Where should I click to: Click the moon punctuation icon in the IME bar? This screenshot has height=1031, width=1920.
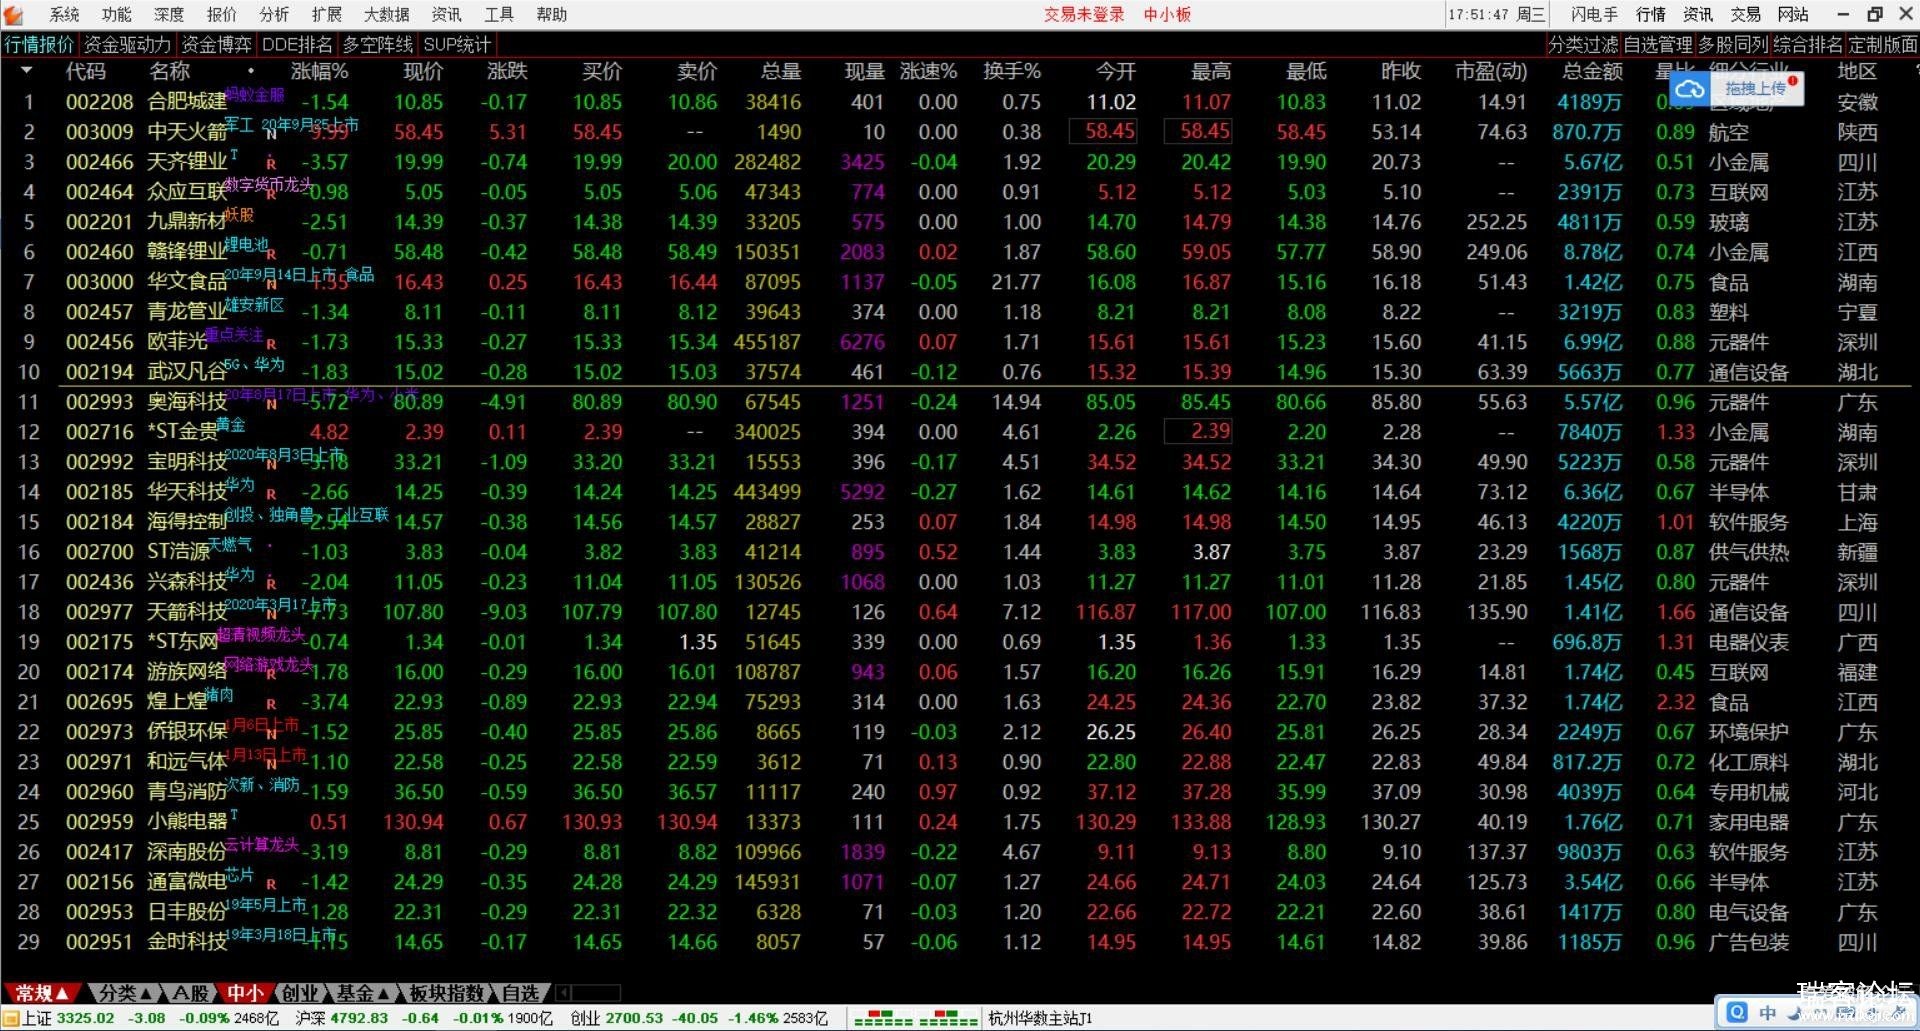1797,1014
